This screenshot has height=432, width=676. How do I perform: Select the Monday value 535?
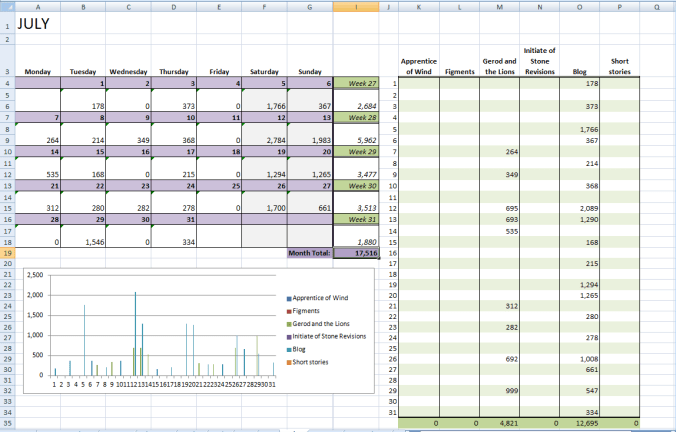tap(38, 174)
